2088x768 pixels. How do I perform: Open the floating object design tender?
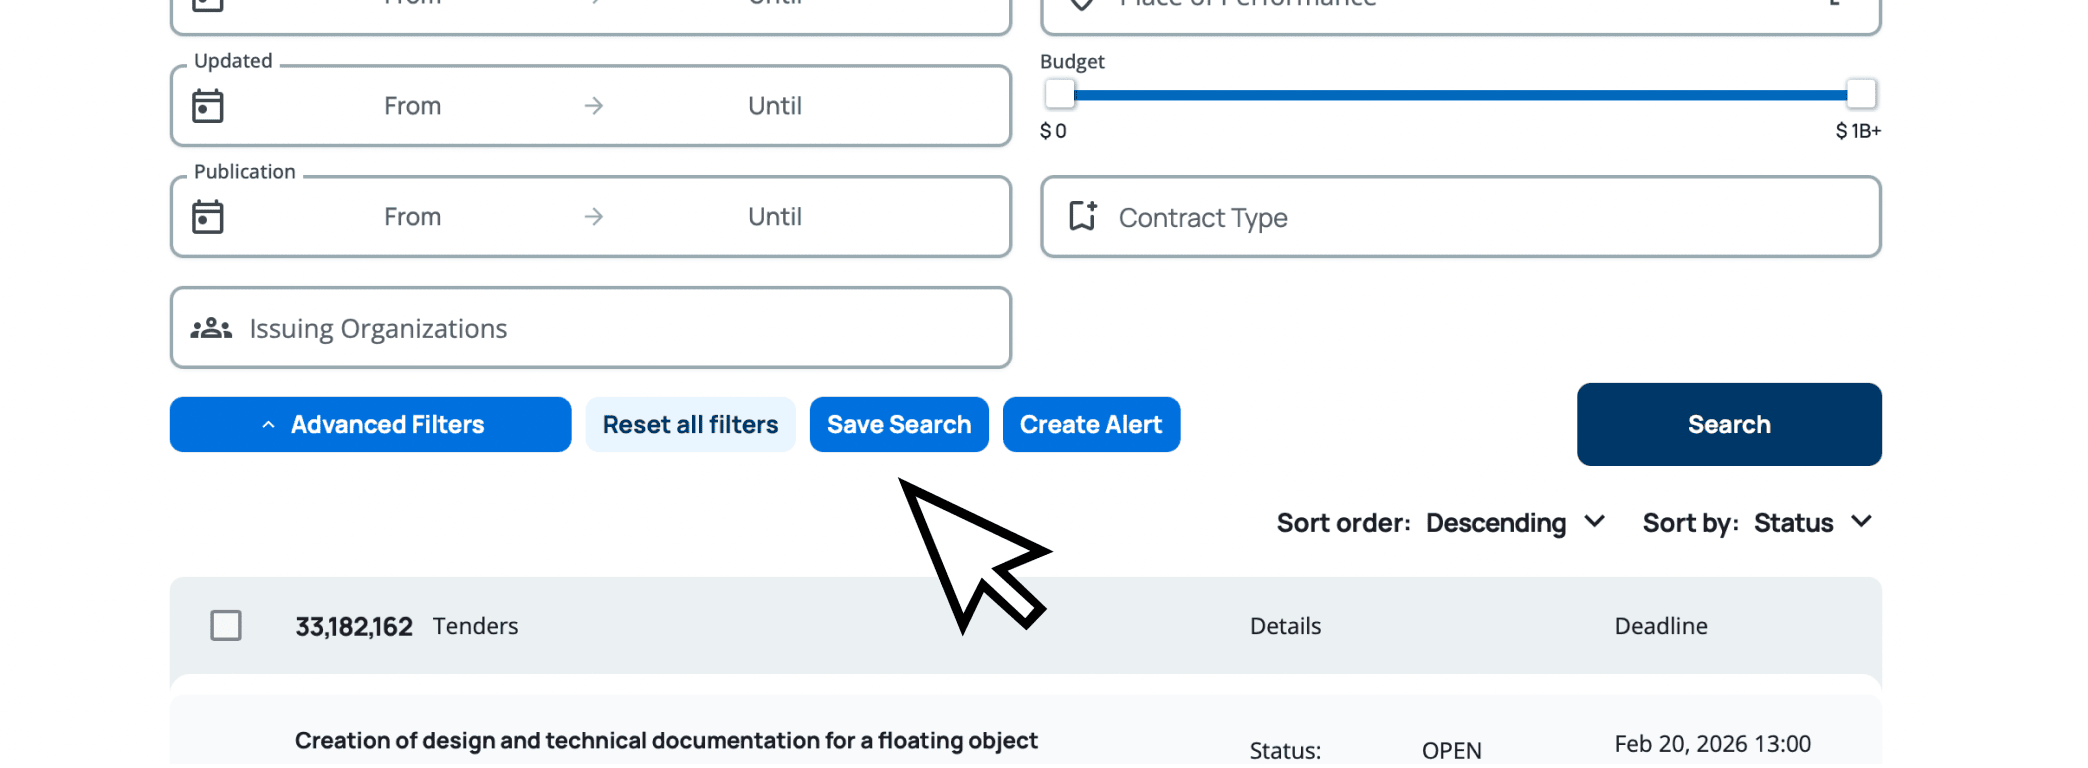666,741
